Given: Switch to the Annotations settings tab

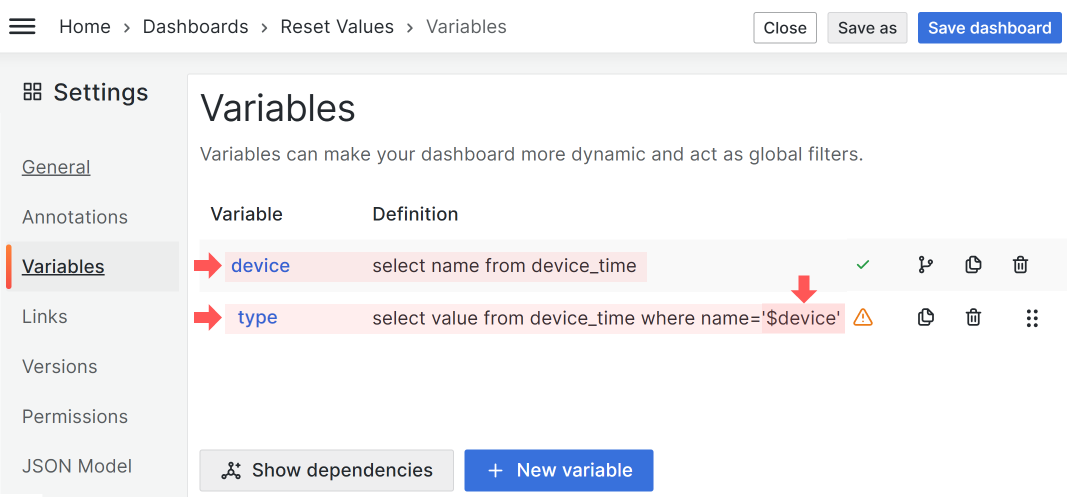Looking at the screenshot, I should 75,217.
